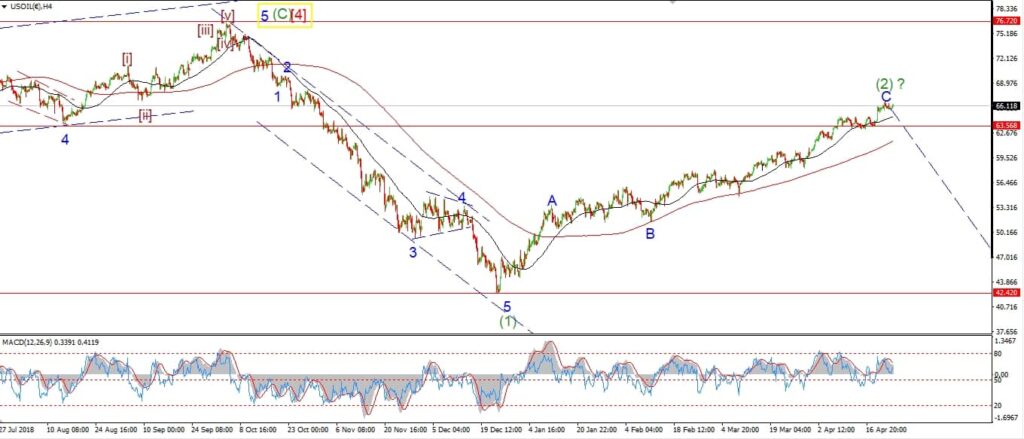This screenshot has height=439, width=1024.
Task: Click the 20 Jan 22:00 date label
Action: point(597,430)
